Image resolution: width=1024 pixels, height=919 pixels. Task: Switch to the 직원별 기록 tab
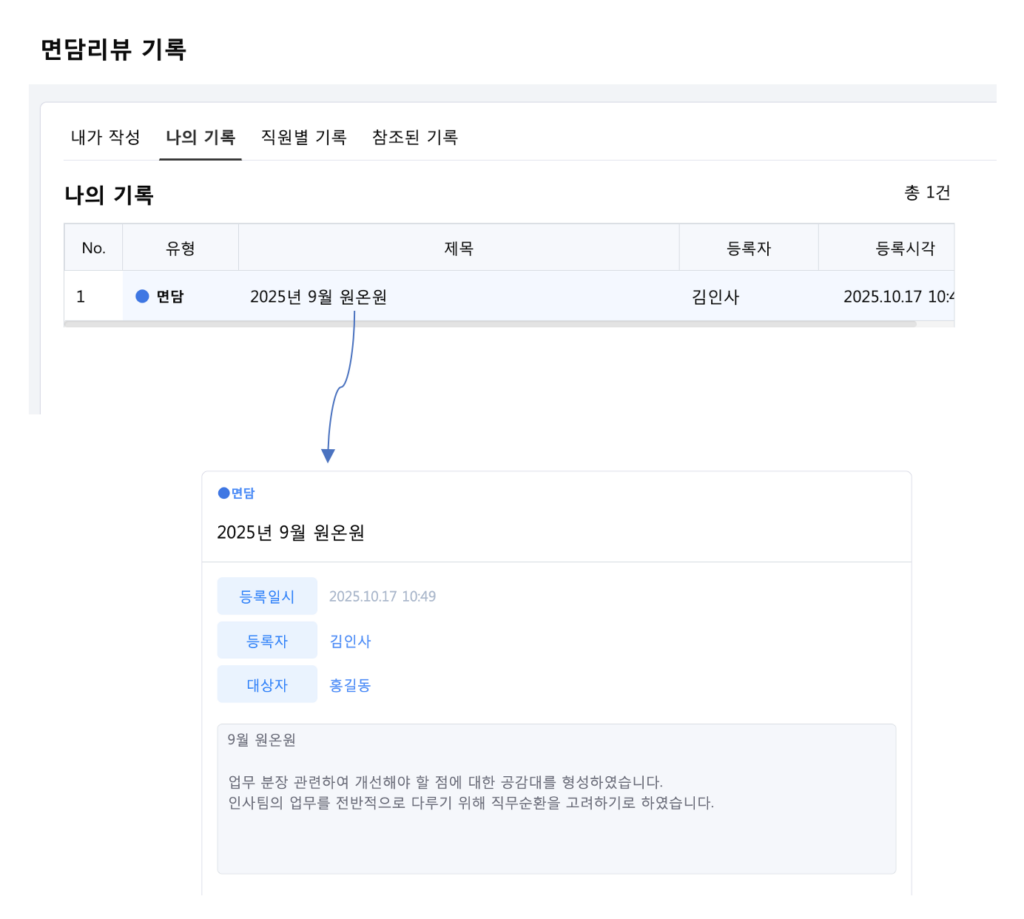303,138
